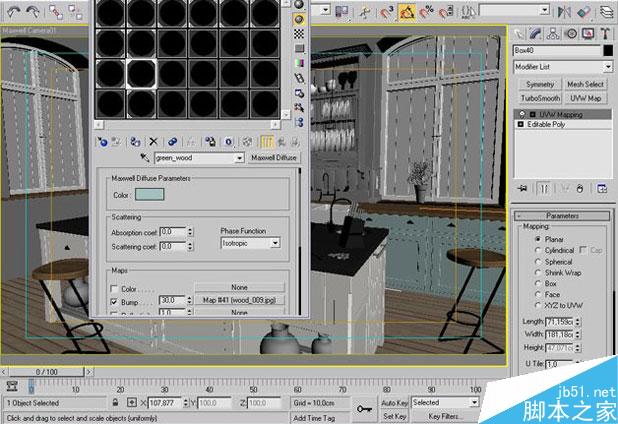Switch to the Hierarchy panel tab
The width and height of the screenshot is (618, 424).
point(553,34)
